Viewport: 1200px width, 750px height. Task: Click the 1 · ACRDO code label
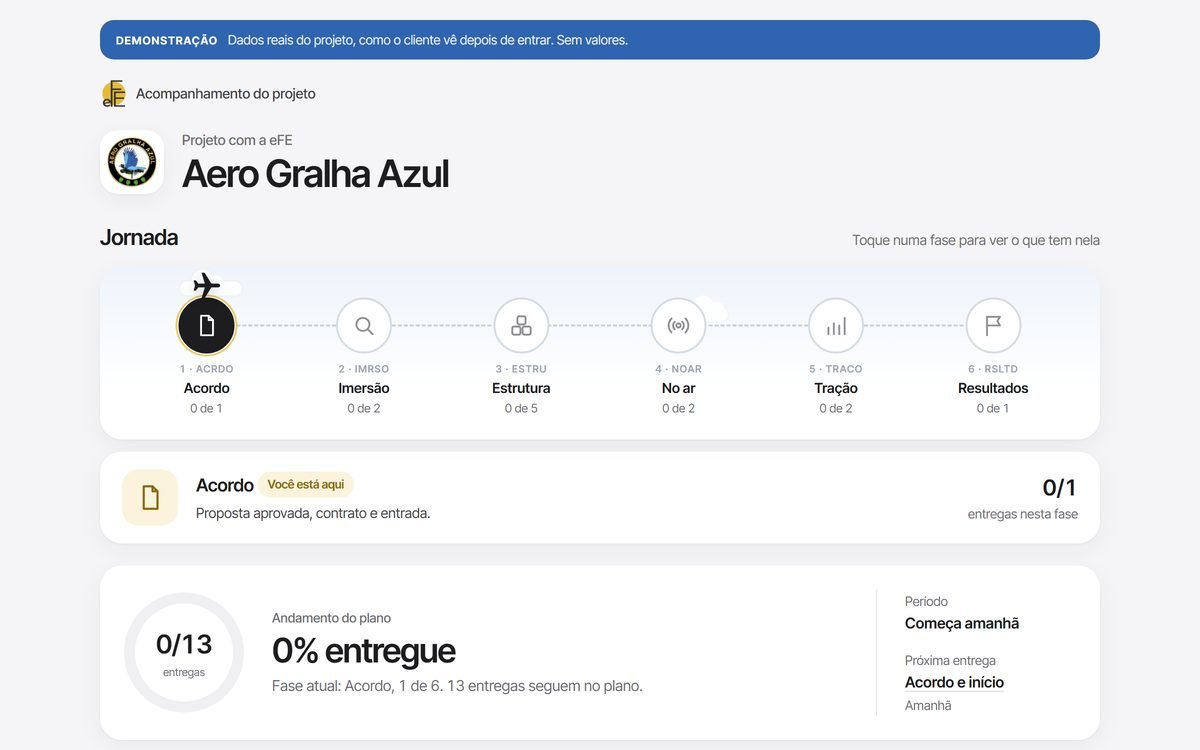[206, 369]
